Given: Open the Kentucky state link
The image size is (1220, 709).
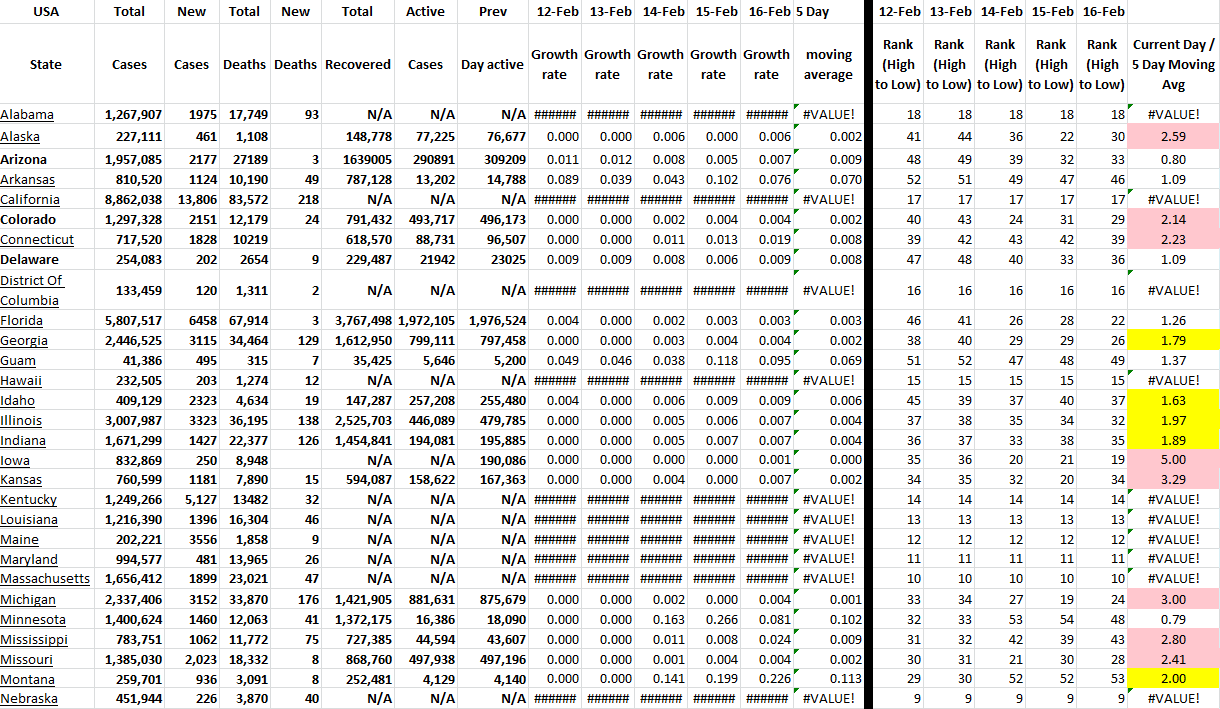Looking at the screenshot, I should click(29, 499).
